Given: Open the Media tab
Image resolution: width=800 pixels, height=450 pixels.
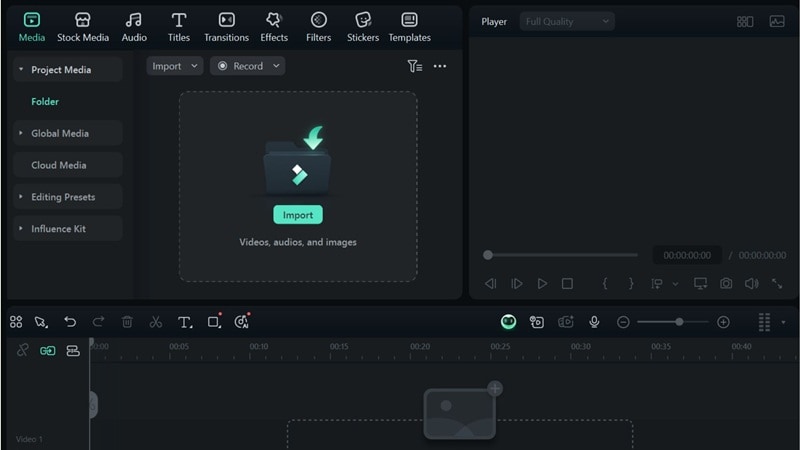Looking at the screenshot, I should pos(32,28).
